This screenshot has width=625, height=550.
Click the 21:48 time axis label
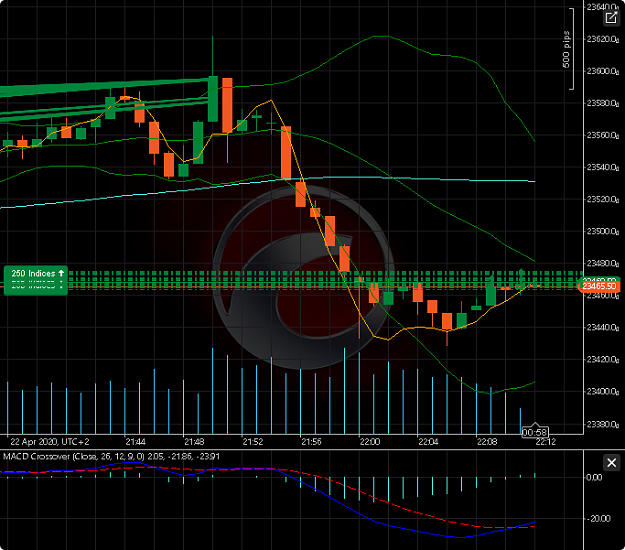tap(194, 442)
